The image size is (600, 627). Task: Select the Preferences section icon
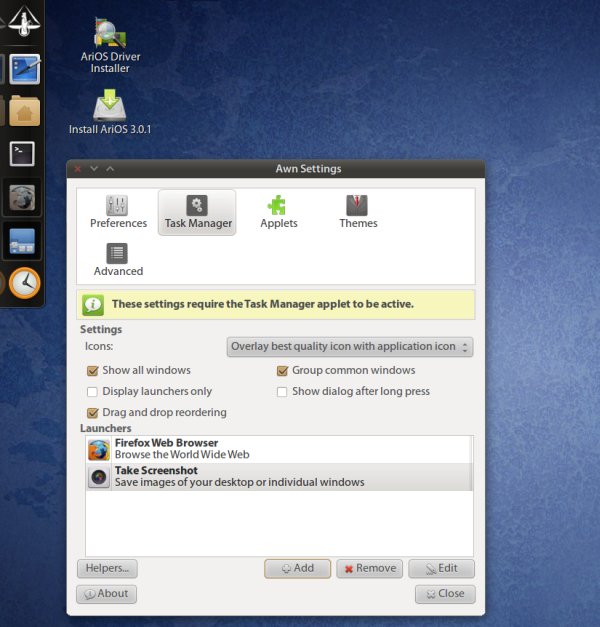click(118, 212)
